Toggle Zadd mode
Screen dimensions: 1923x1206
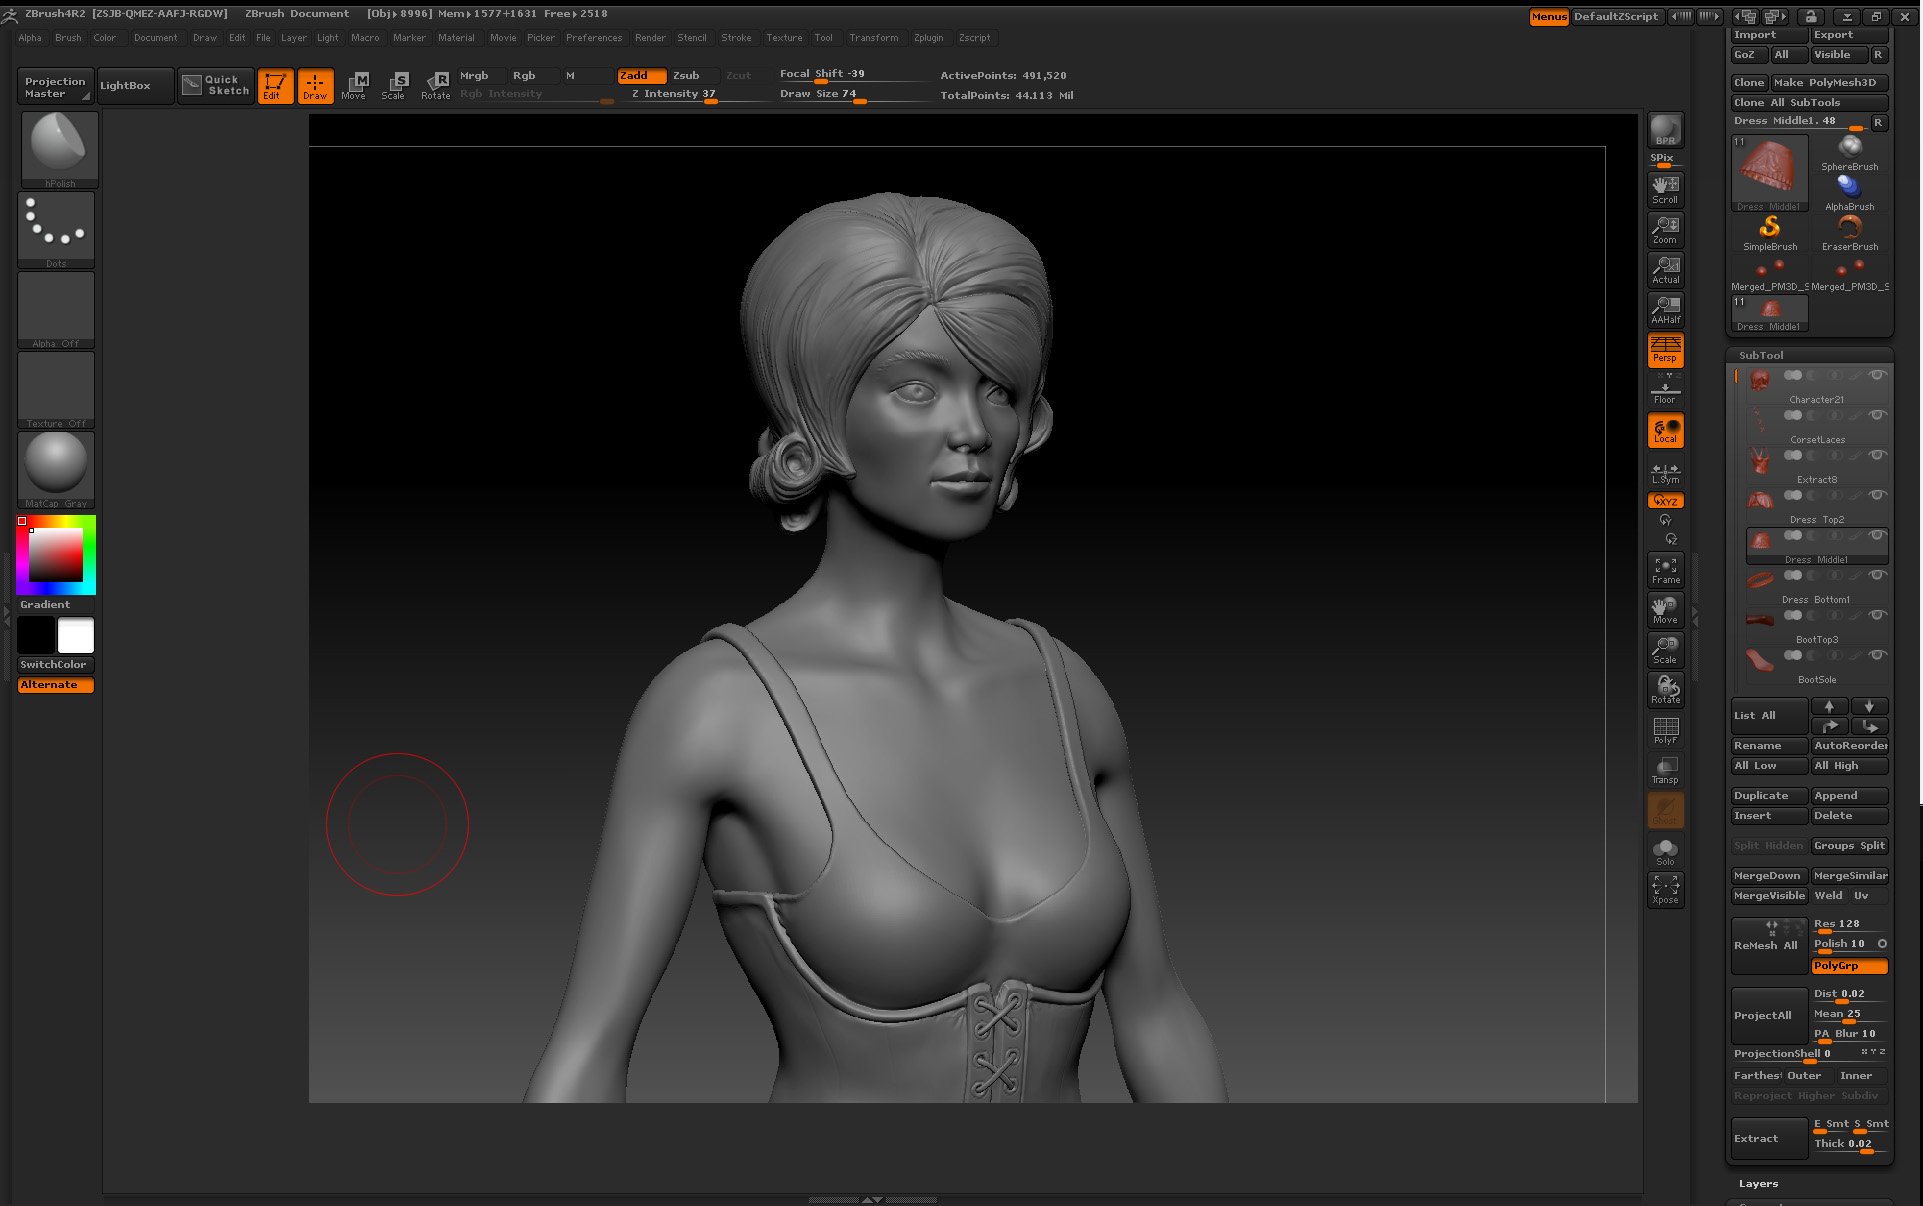[641, 76]
